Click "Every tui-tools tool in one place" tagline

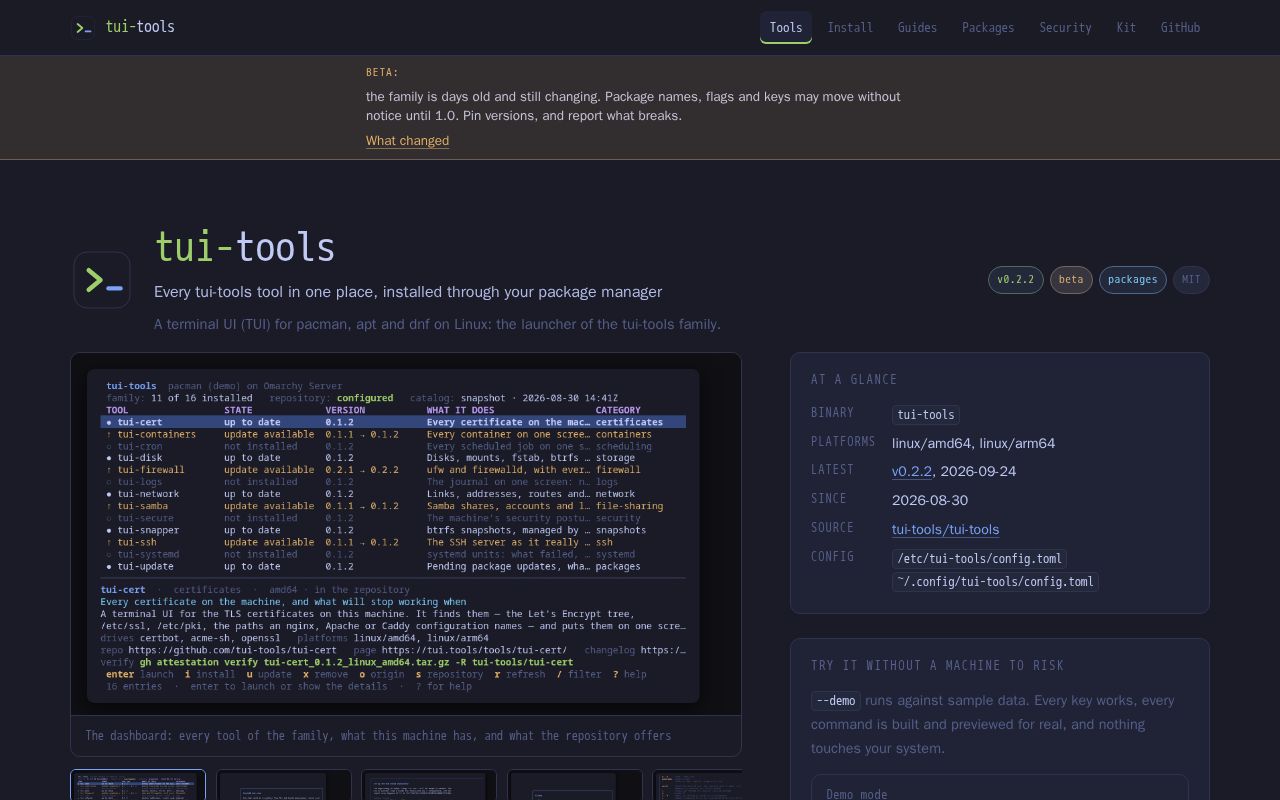(x=408, y=292)
